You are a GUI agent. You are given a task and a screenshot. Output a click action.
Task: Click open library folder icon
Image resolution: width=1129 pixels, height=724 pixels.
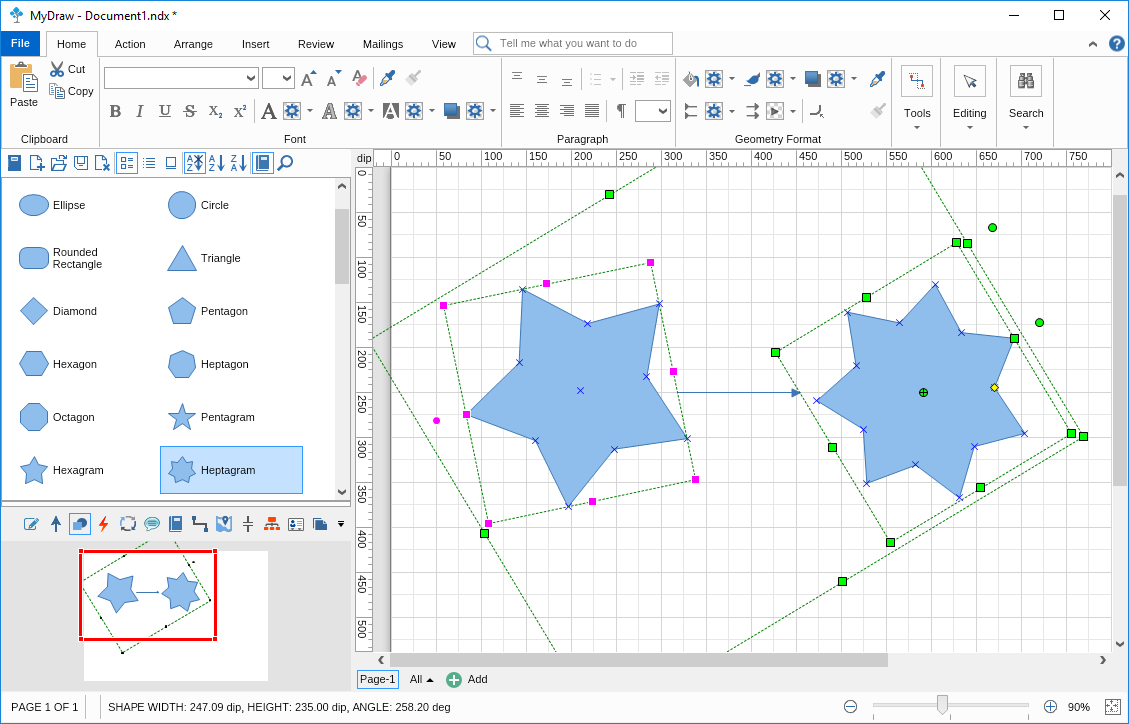click(59, 163)
